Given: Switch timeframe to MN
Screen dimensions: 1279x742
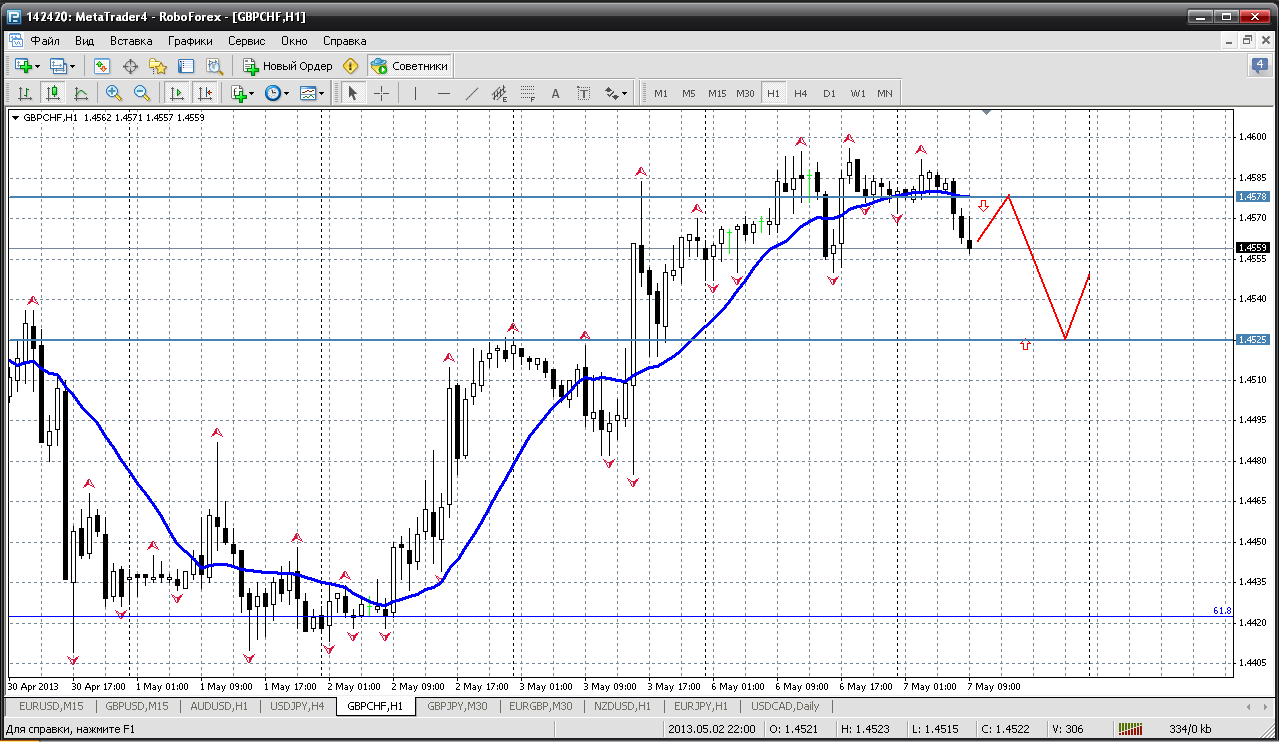Looking at the screenshot, I should click(885, 93).
